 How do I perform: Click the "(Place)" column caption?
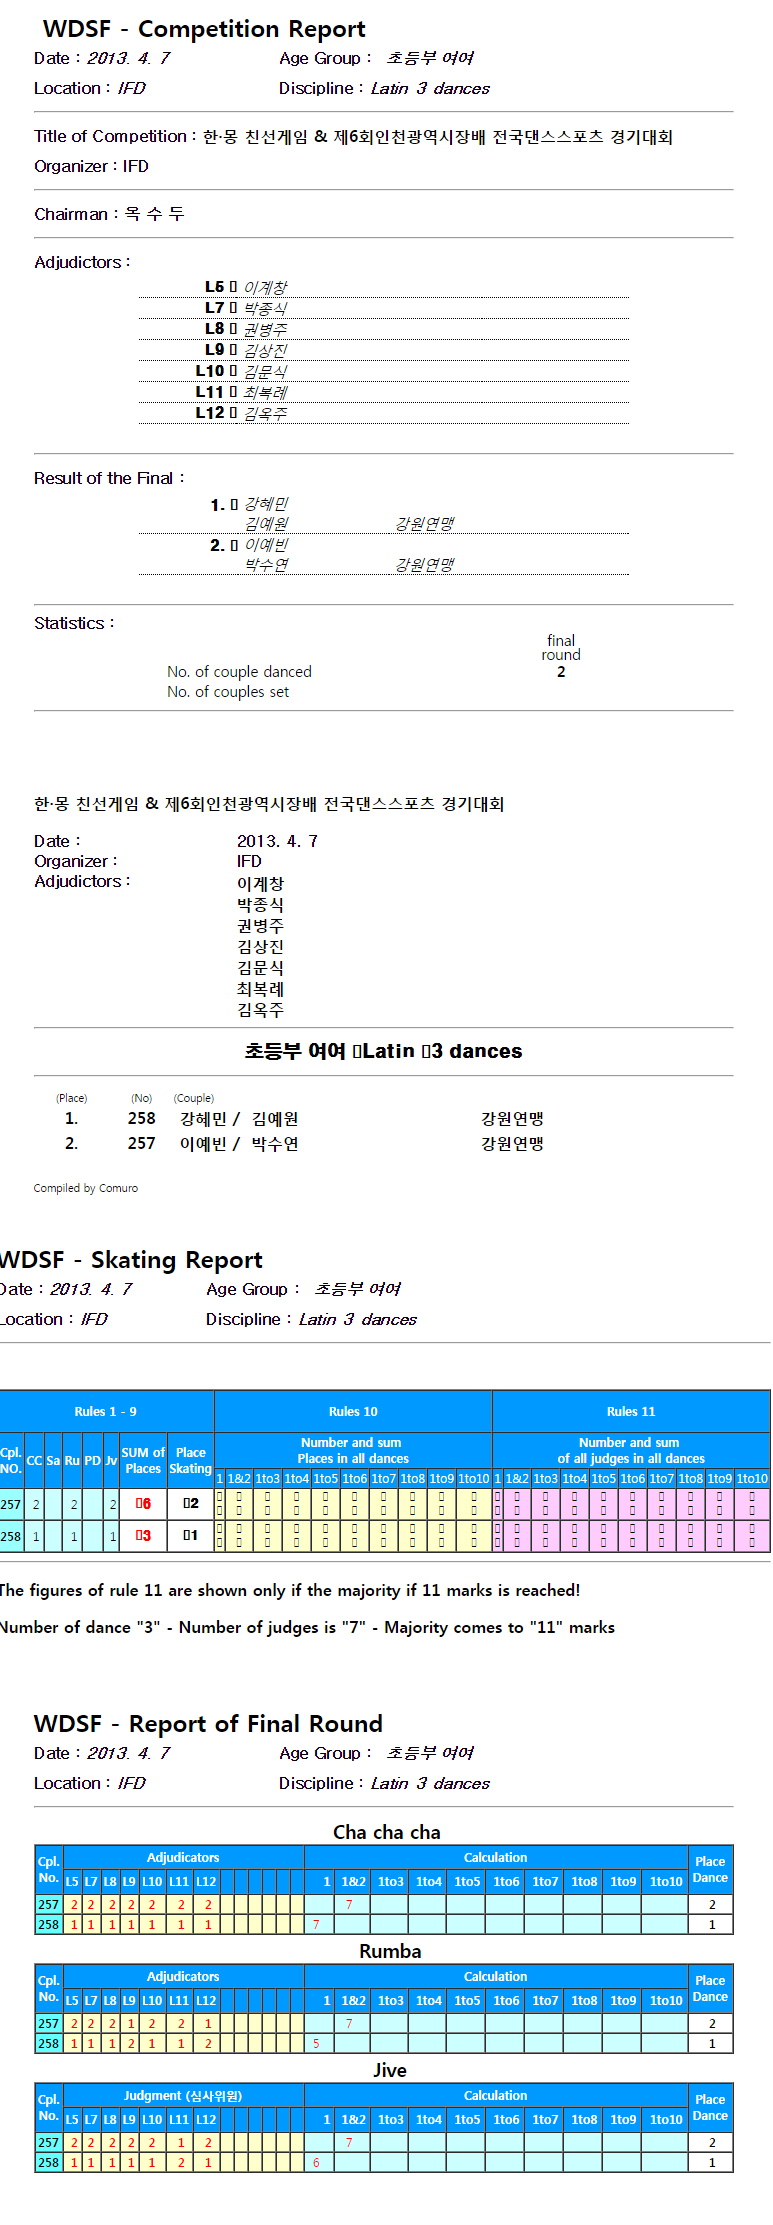[x=72, y=1098]
